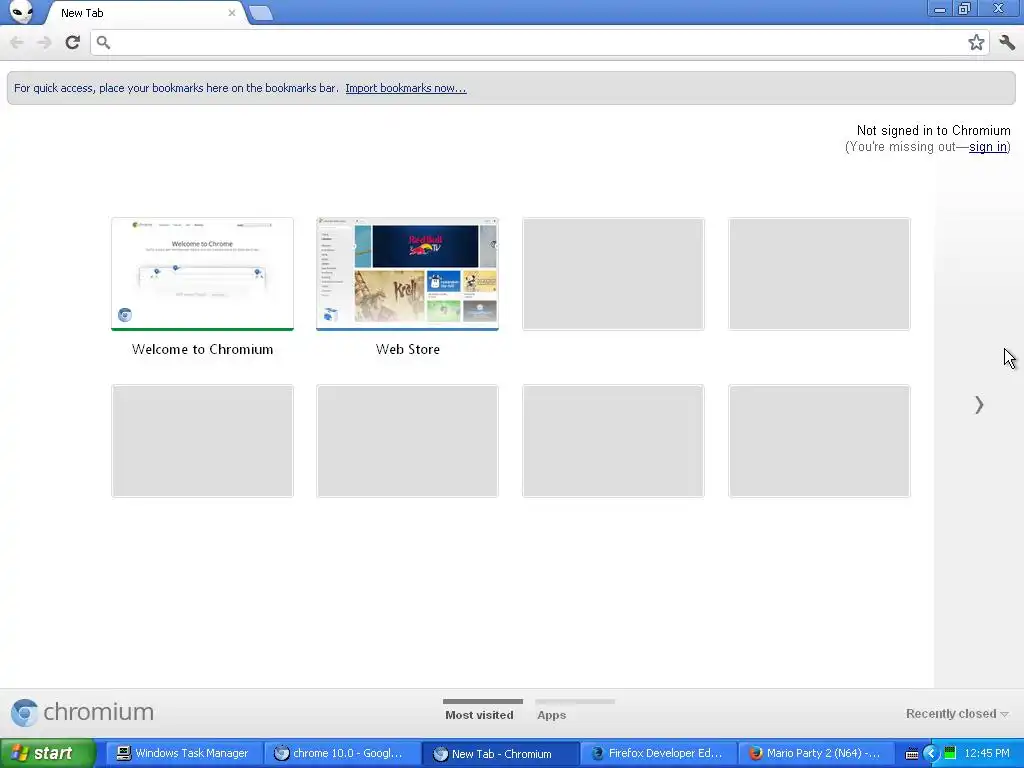This screenshot has width=1024, height=768.
Task: Go to next page with right chevron
Action: pyautogui.click(x=978, y=405)
